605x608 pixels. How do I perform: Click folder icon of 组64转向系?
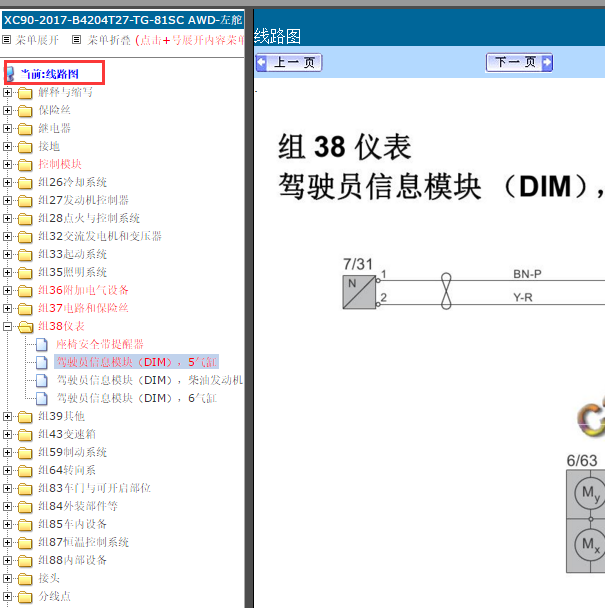[x=25, y=471]
